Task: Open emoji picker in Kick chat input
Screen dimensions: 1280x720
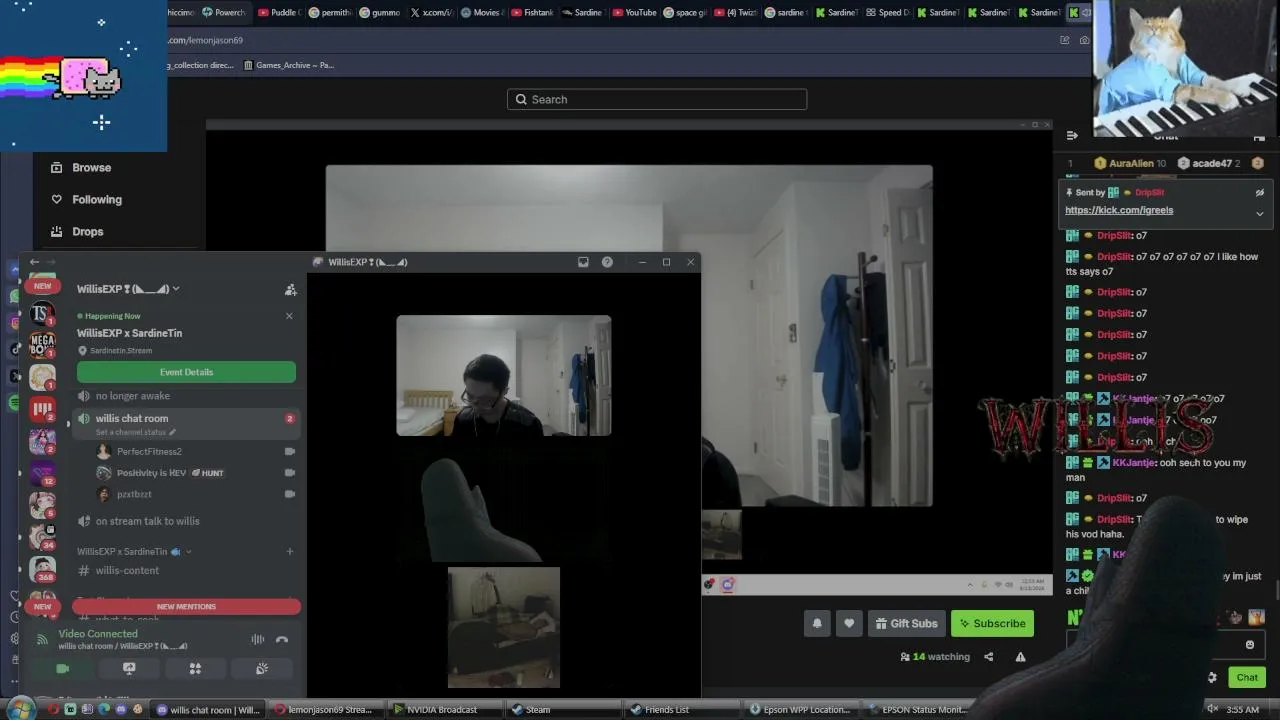Action: (1250, 645)
